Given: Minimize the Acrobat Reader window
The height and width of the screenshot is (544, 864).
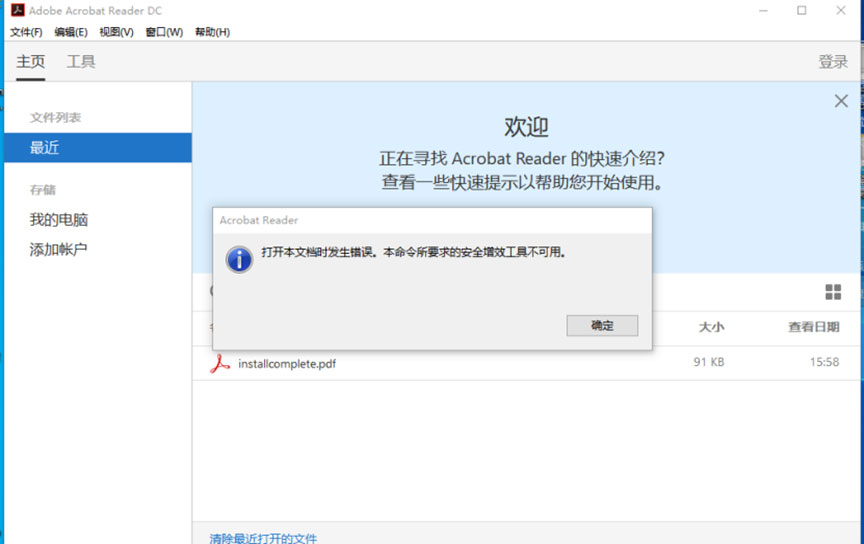Looking at the screenshot, I should coord(763,10).
